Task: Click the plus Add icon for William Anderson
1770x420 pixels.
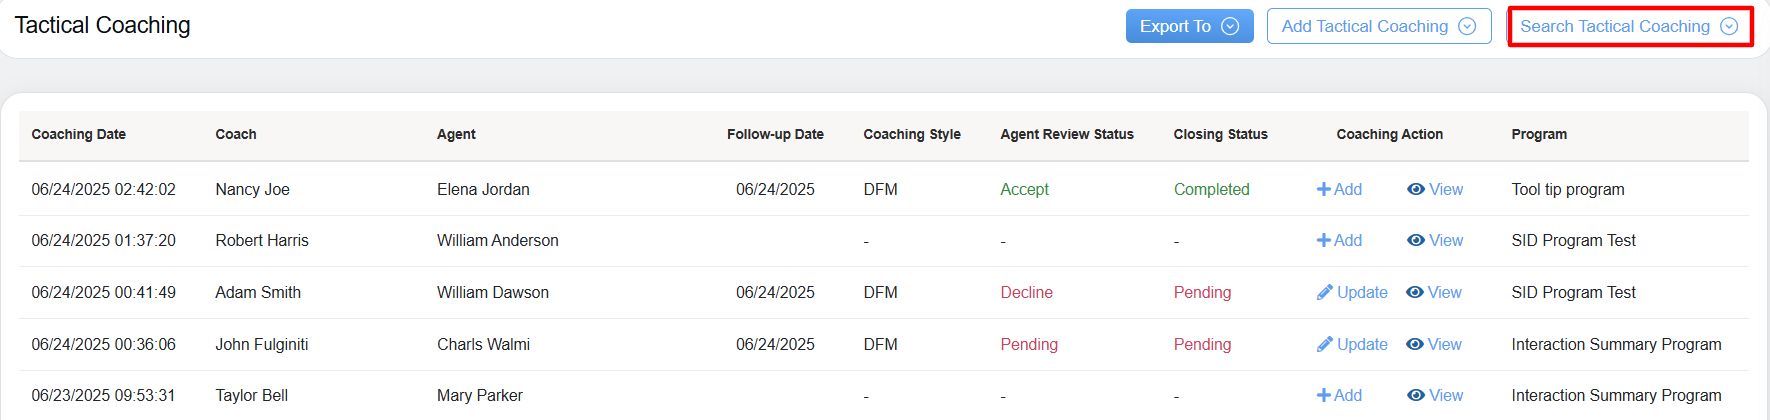Action: [1323, 240]
